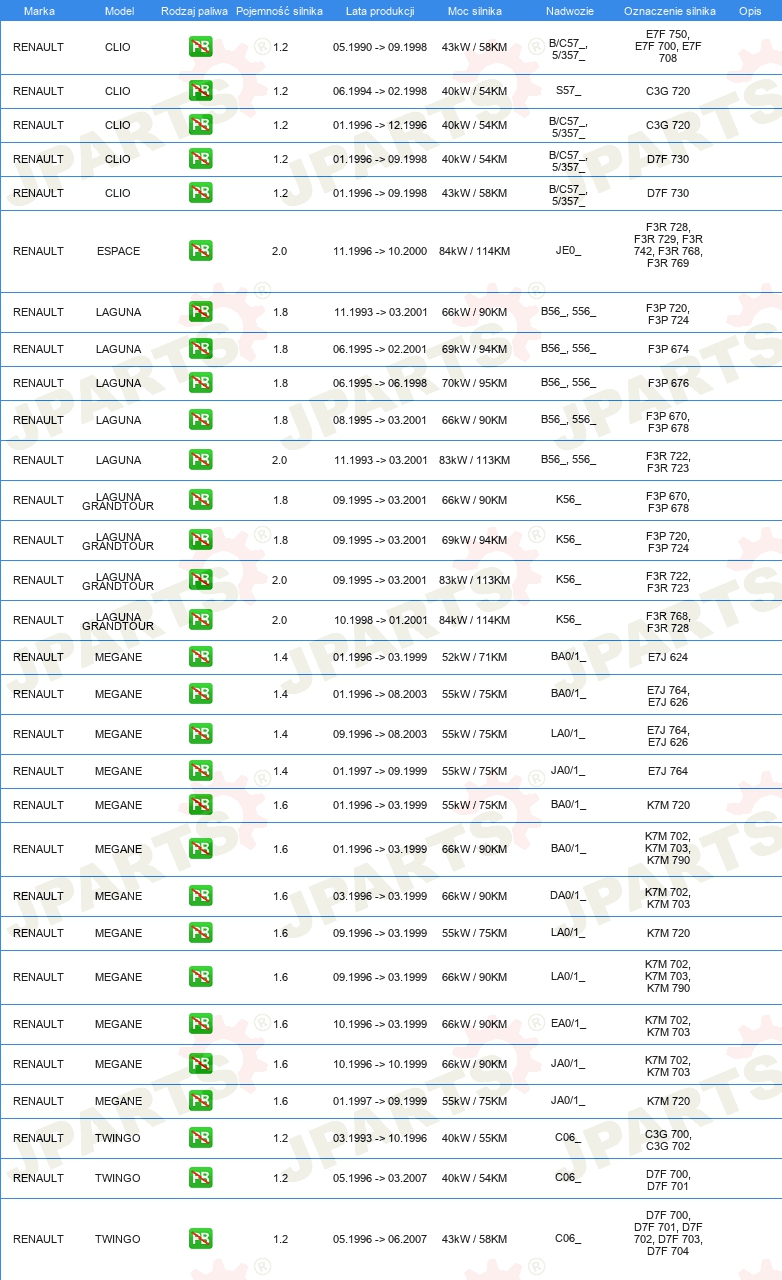This screenshot has height=1280, width=782.
Task: Click the C3G 700, C3G 702 engine codes
Action: click(668, 1140)
